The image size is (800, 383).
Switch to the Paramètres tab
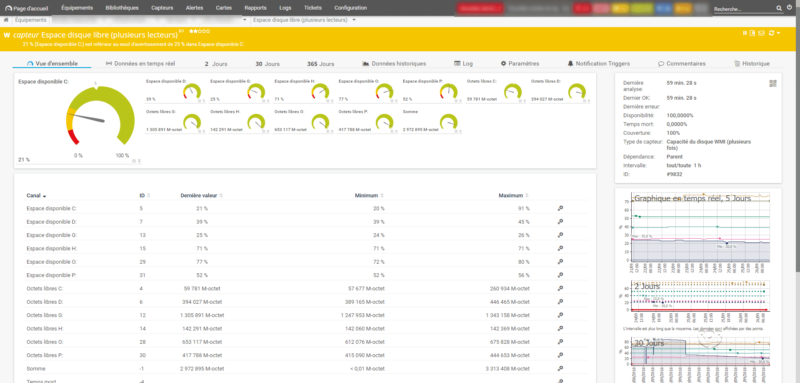pos(519,64)
